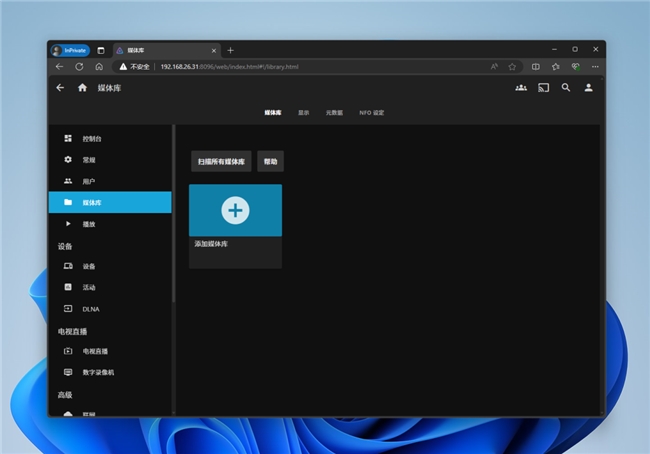
Task: Switch to the 元数据 tab
Action: pos(334,112)
